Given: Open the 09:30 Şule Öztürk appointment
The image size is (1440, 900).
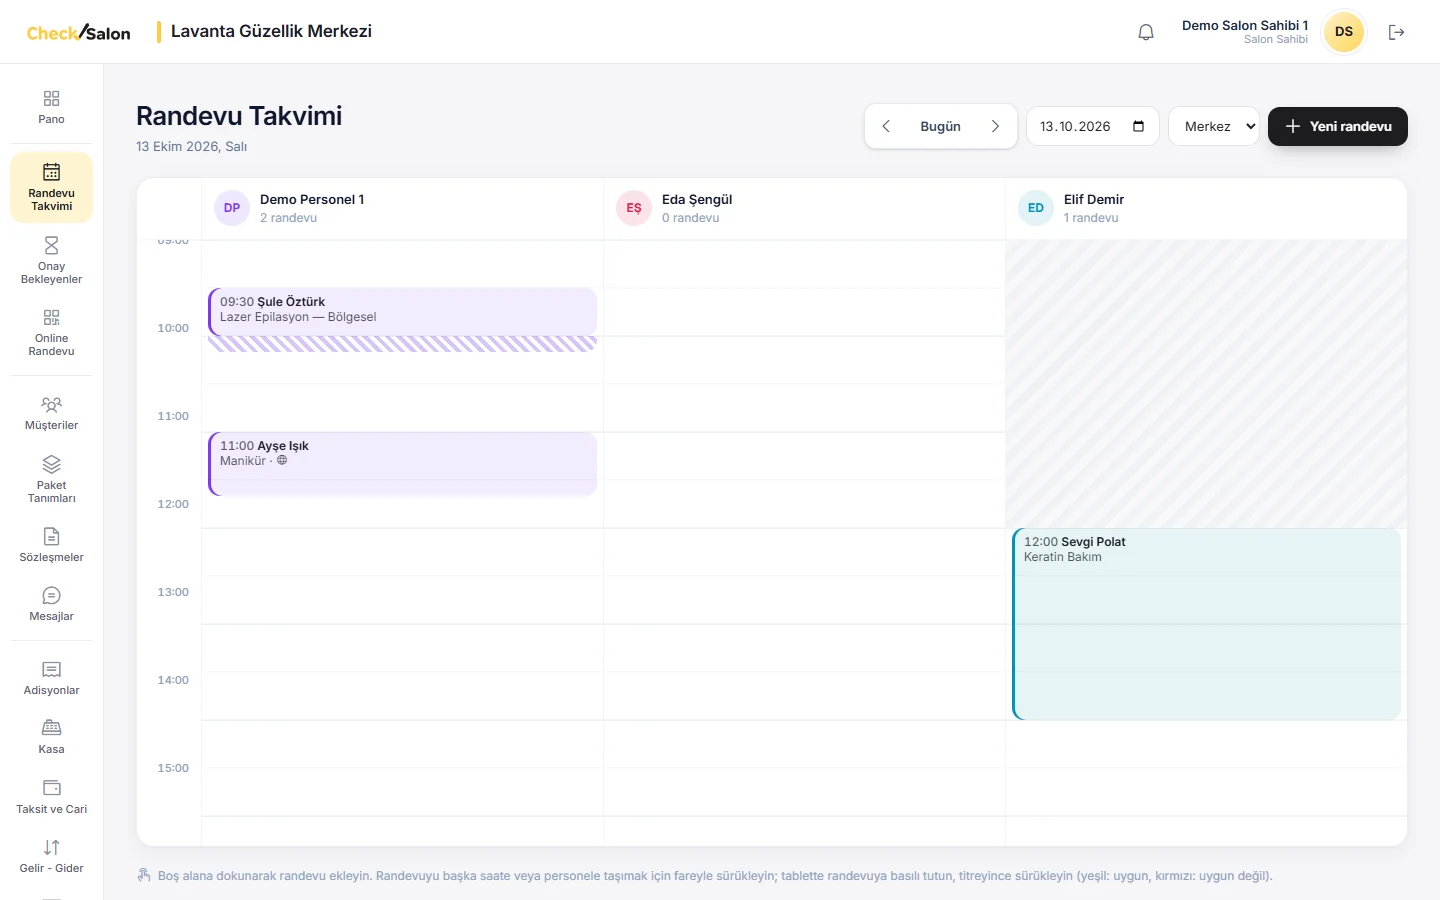Looking at the screenshot, I should coord(402,311).
